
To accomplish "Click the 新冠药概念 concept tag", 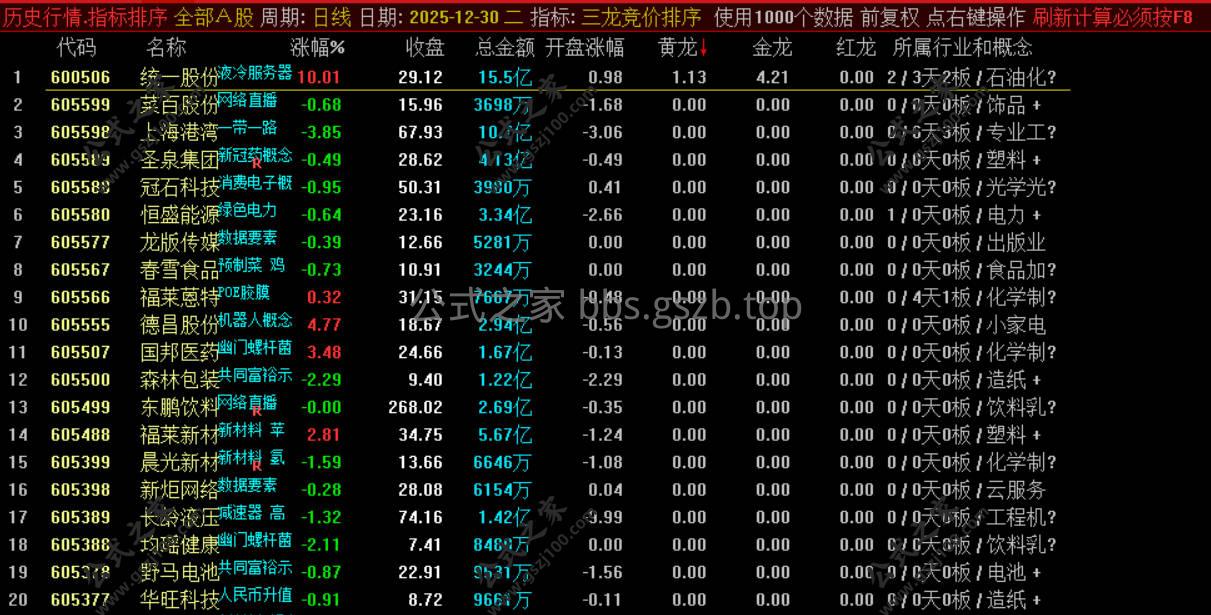I will point(255,154).
